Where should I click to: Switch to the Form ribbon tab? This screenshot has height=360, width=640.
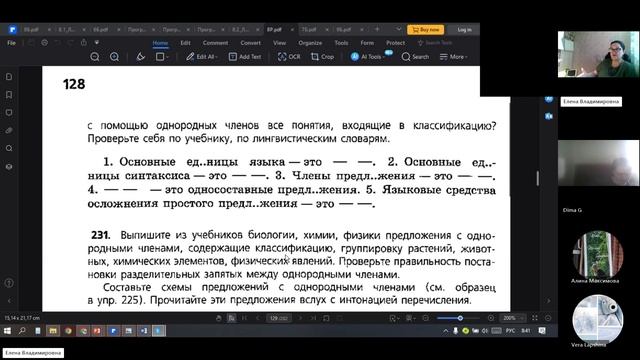[x=367, y=43]
